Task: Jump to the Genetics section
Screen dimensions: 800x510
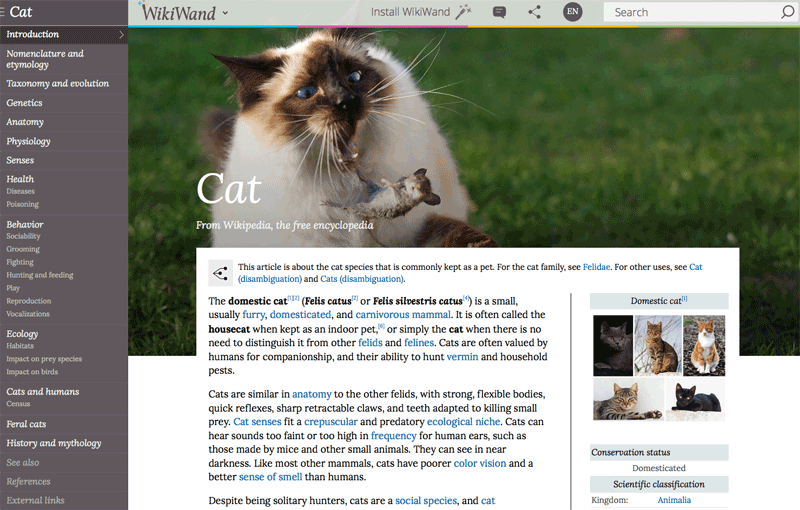Action: coord(25,103)
